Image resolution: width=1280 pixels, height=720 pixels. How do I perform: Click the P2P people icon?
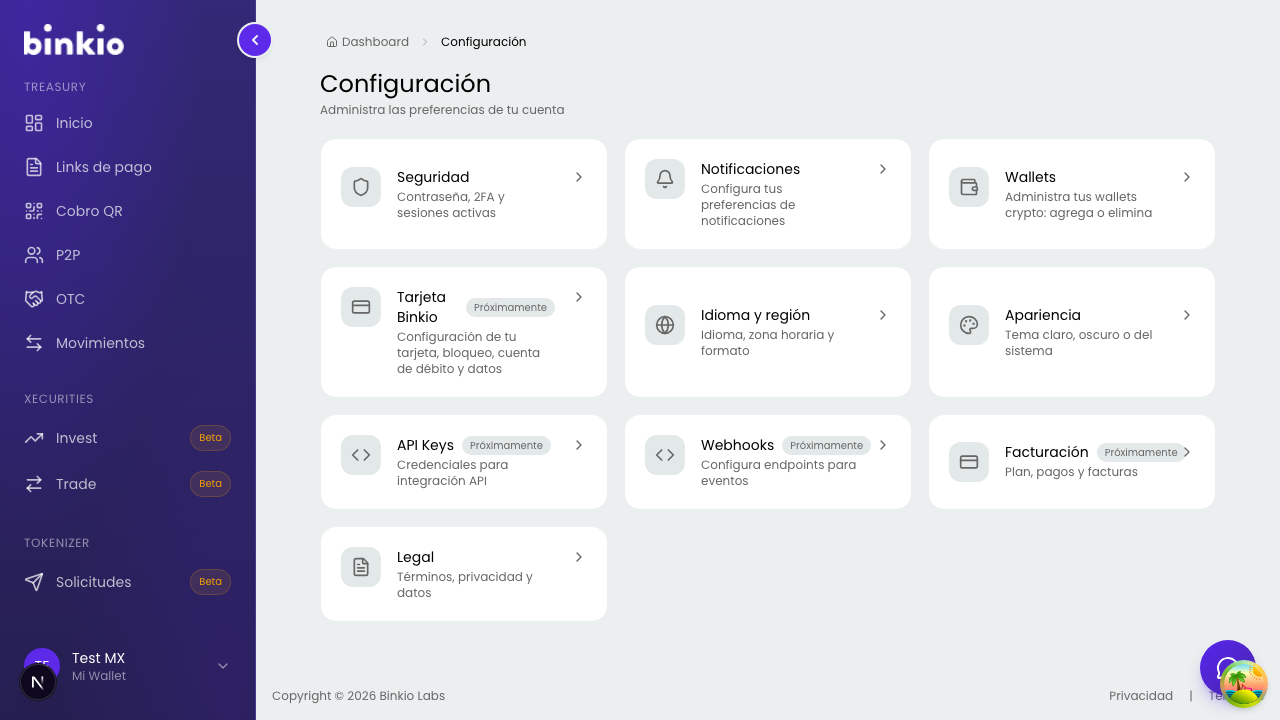tap(34, 255)
